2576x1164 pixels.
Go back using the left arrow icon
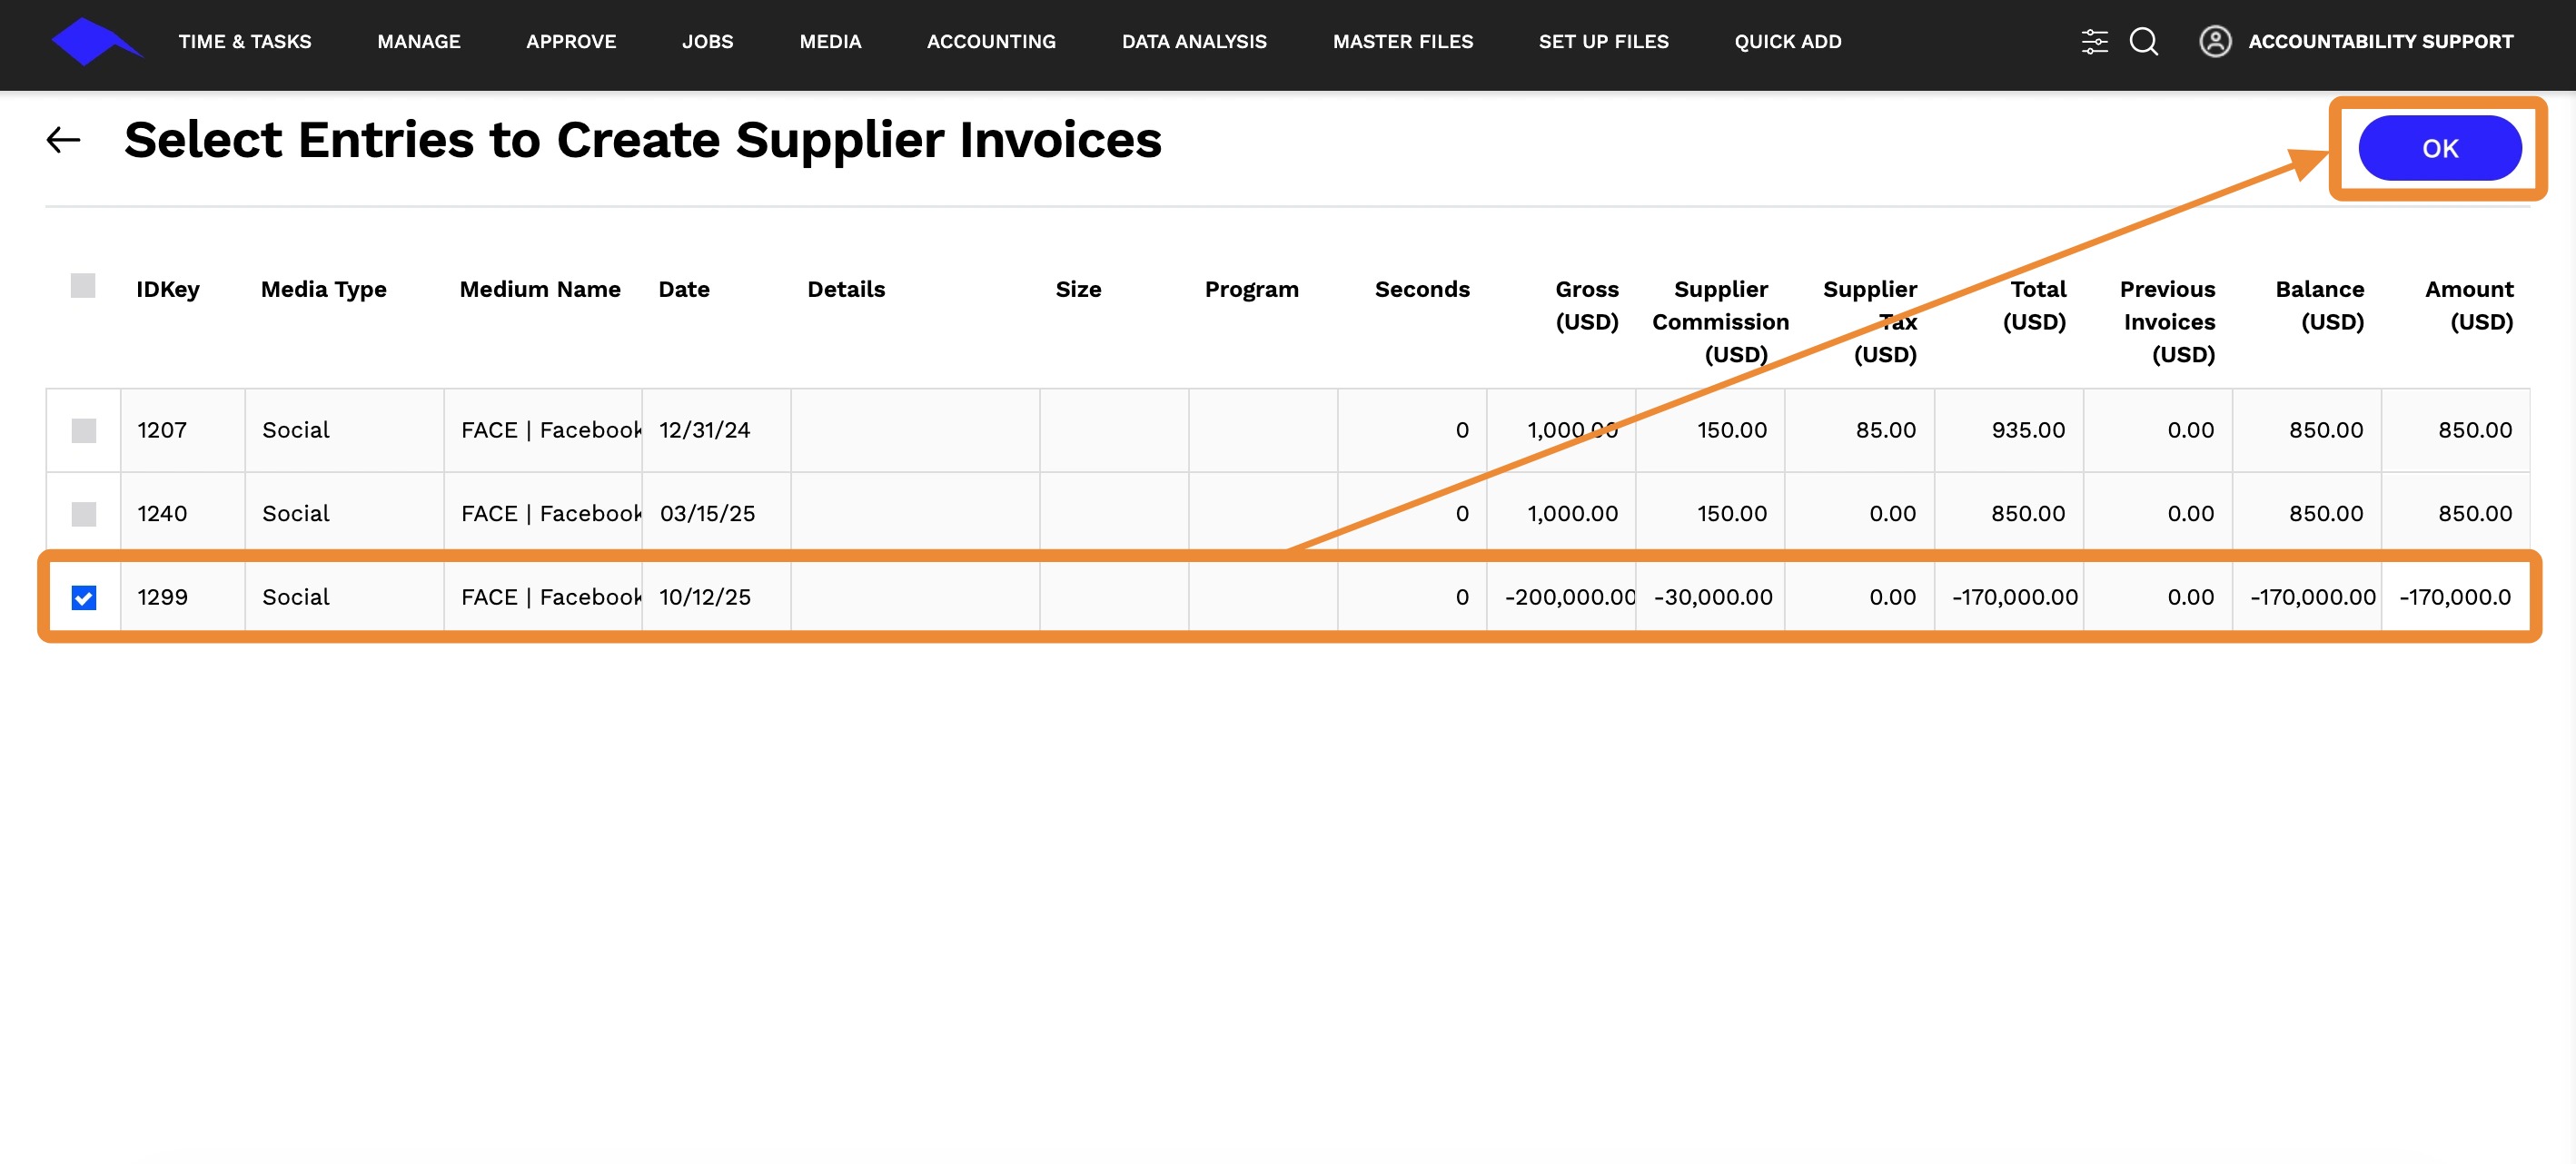pos(63,140)
